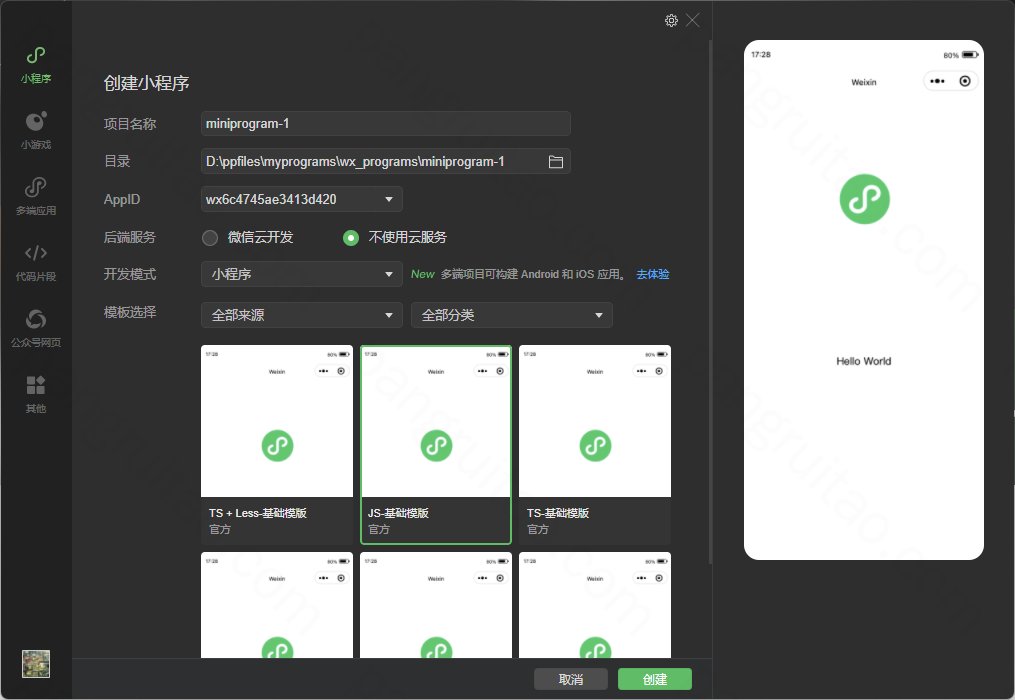
Task: Open the 开发模式 dropdown
Action: 302,274
